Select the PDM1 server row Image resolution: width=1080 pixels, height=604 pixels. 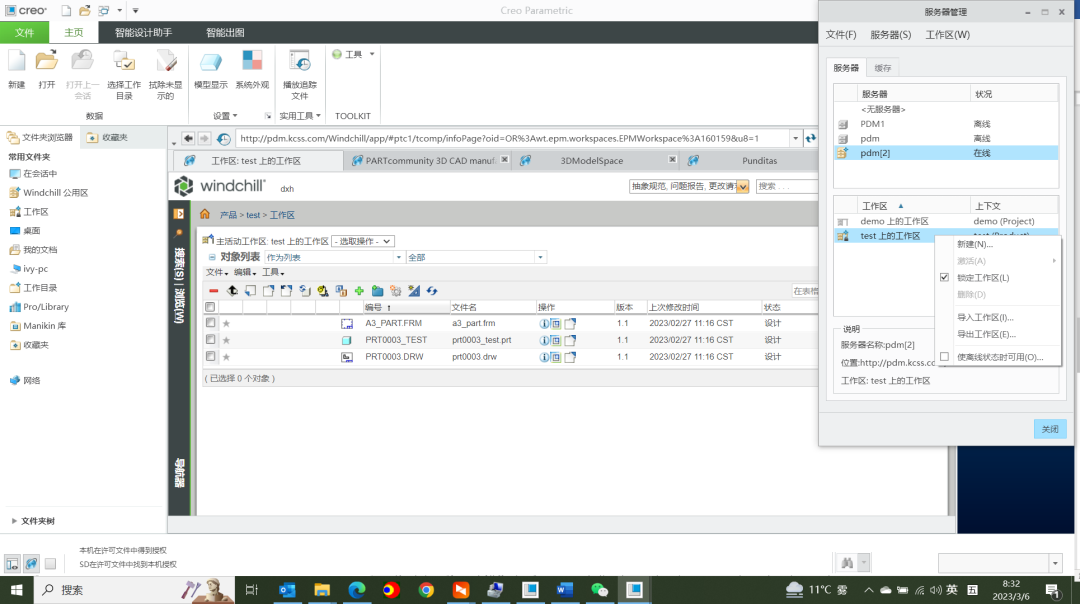pyautogui.click(x=946, y=124)
